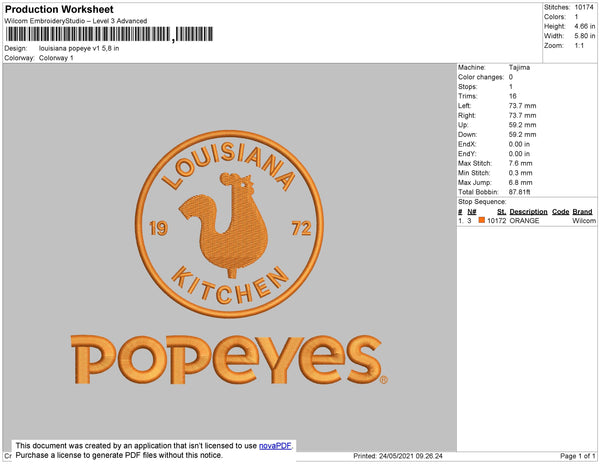Click the 'Stop Sequence:' label
Viewport: 600px width, 464px height.
coord(482,202)
